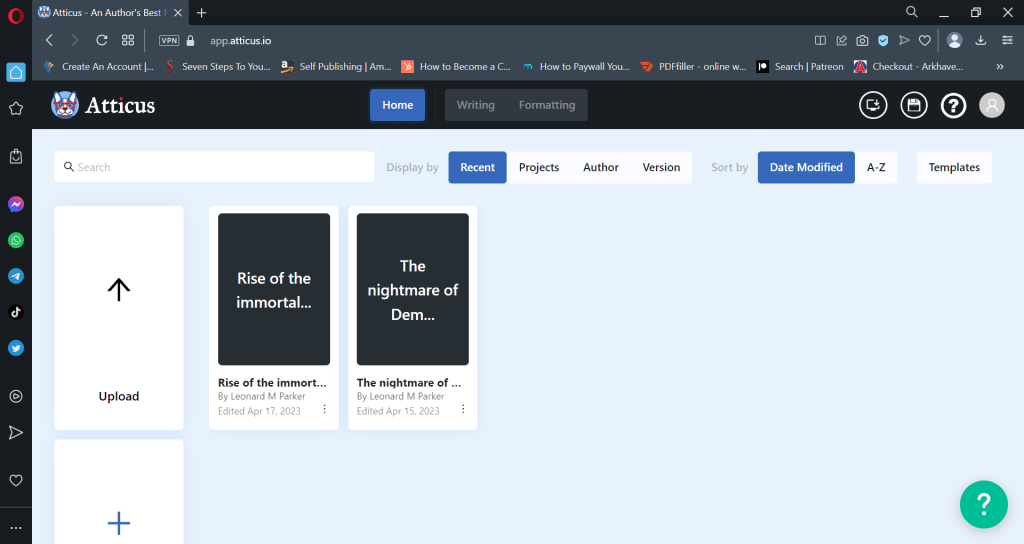Click the Upload book card
1024x544 pixels.
click(x=119, y=317)
